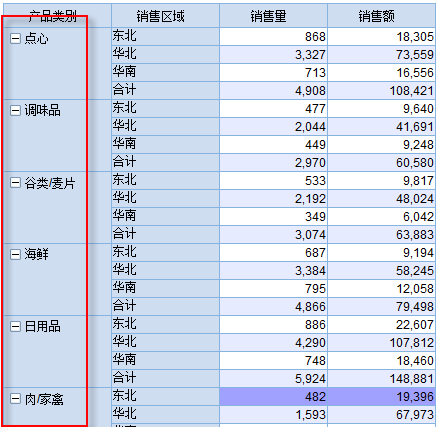This screenshot has height=427, width=444.
Task: Select the 海鲜 华北 quantity cell 3,384
Action: point(273,270)
